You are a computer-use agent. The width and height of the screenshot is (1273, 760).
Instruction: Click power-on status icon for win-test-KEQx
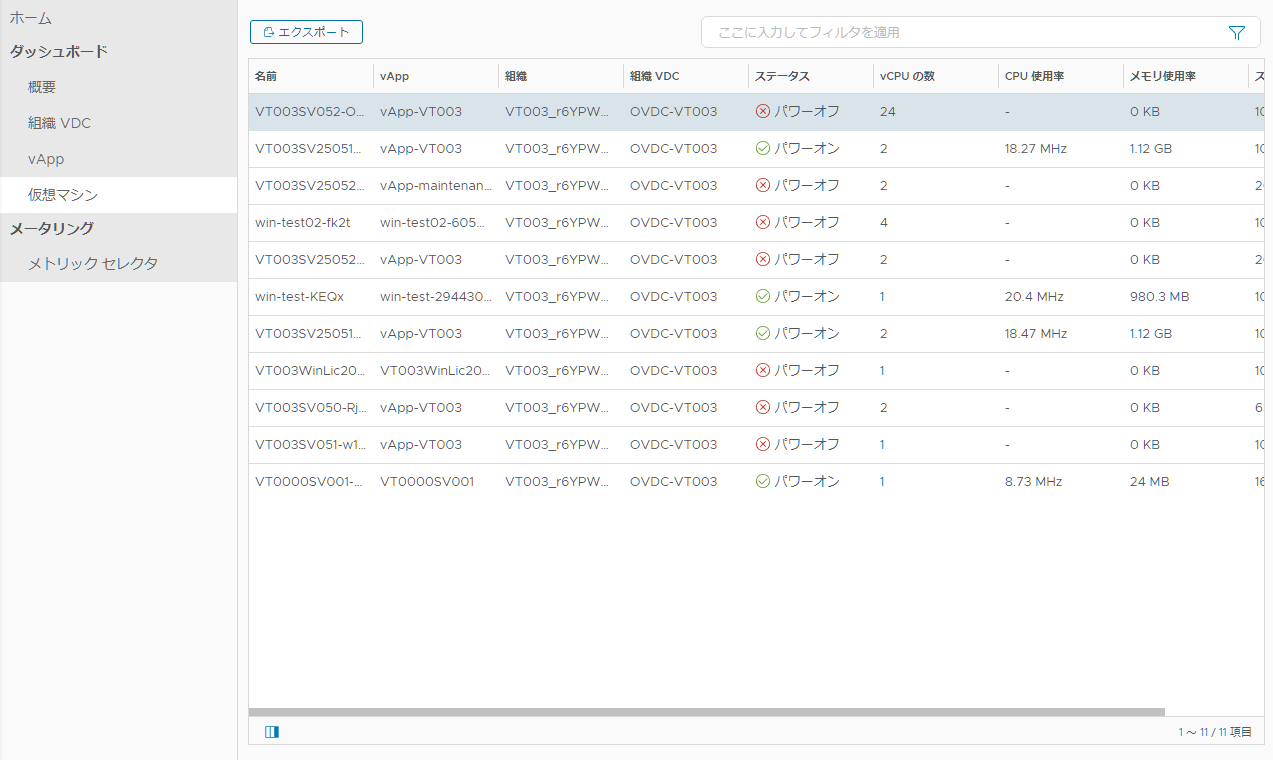pos(763,297)
